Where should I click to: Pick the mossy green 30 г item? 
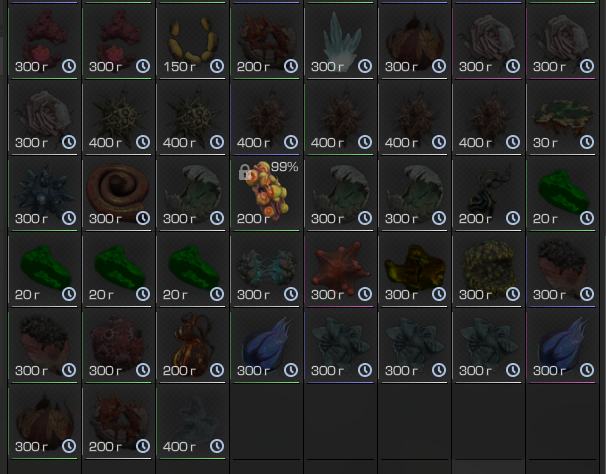coord(562,116)
